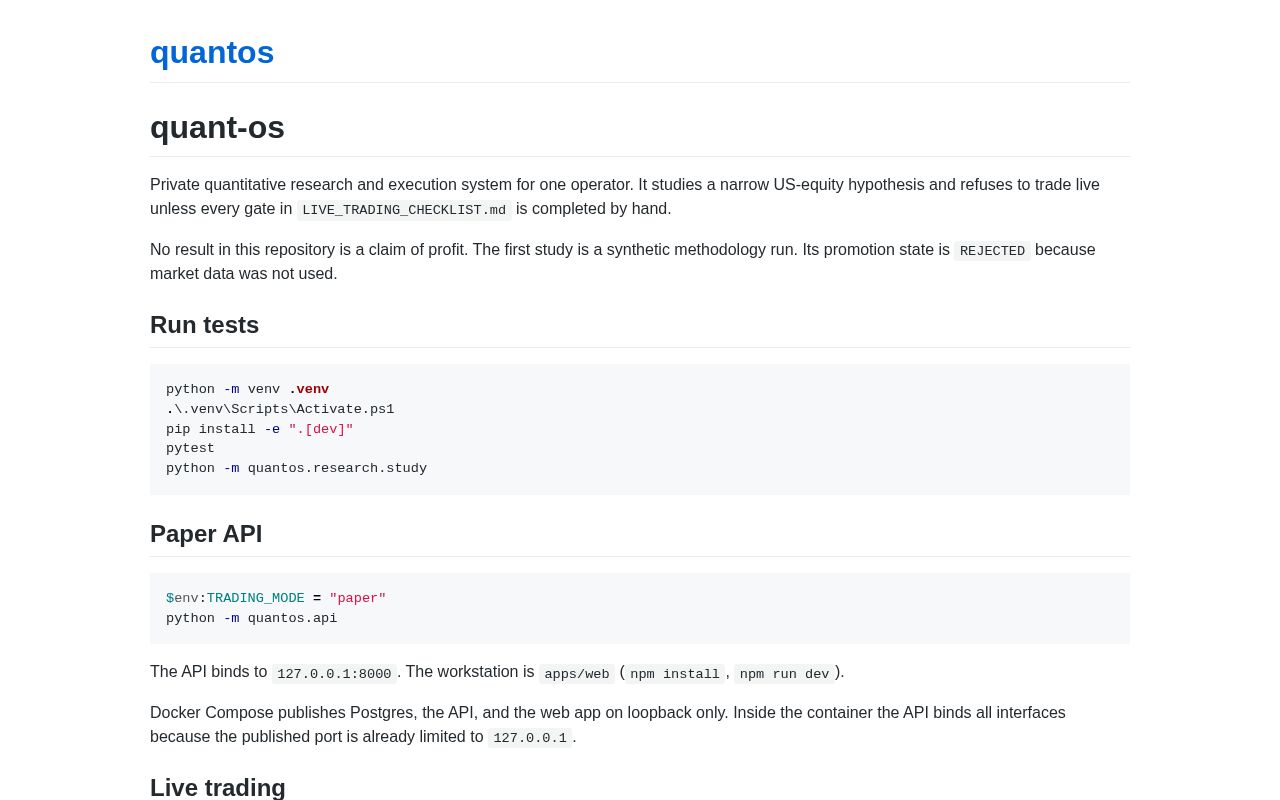Click the Paper API heading

coord(206,534)
